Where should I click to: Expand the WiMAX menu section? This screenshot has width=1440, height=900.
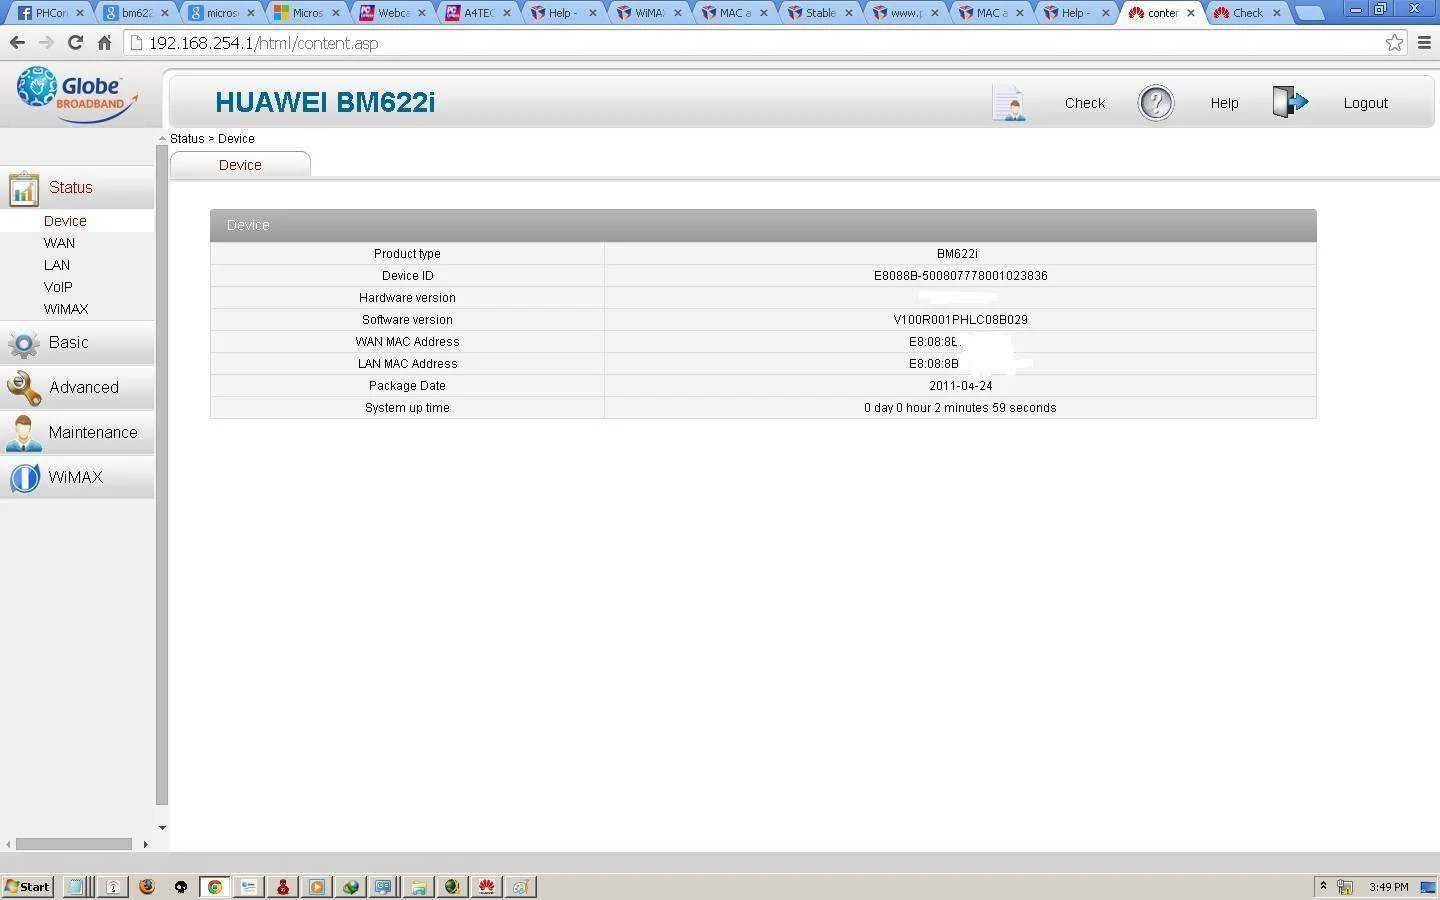[x=77, y=477]
